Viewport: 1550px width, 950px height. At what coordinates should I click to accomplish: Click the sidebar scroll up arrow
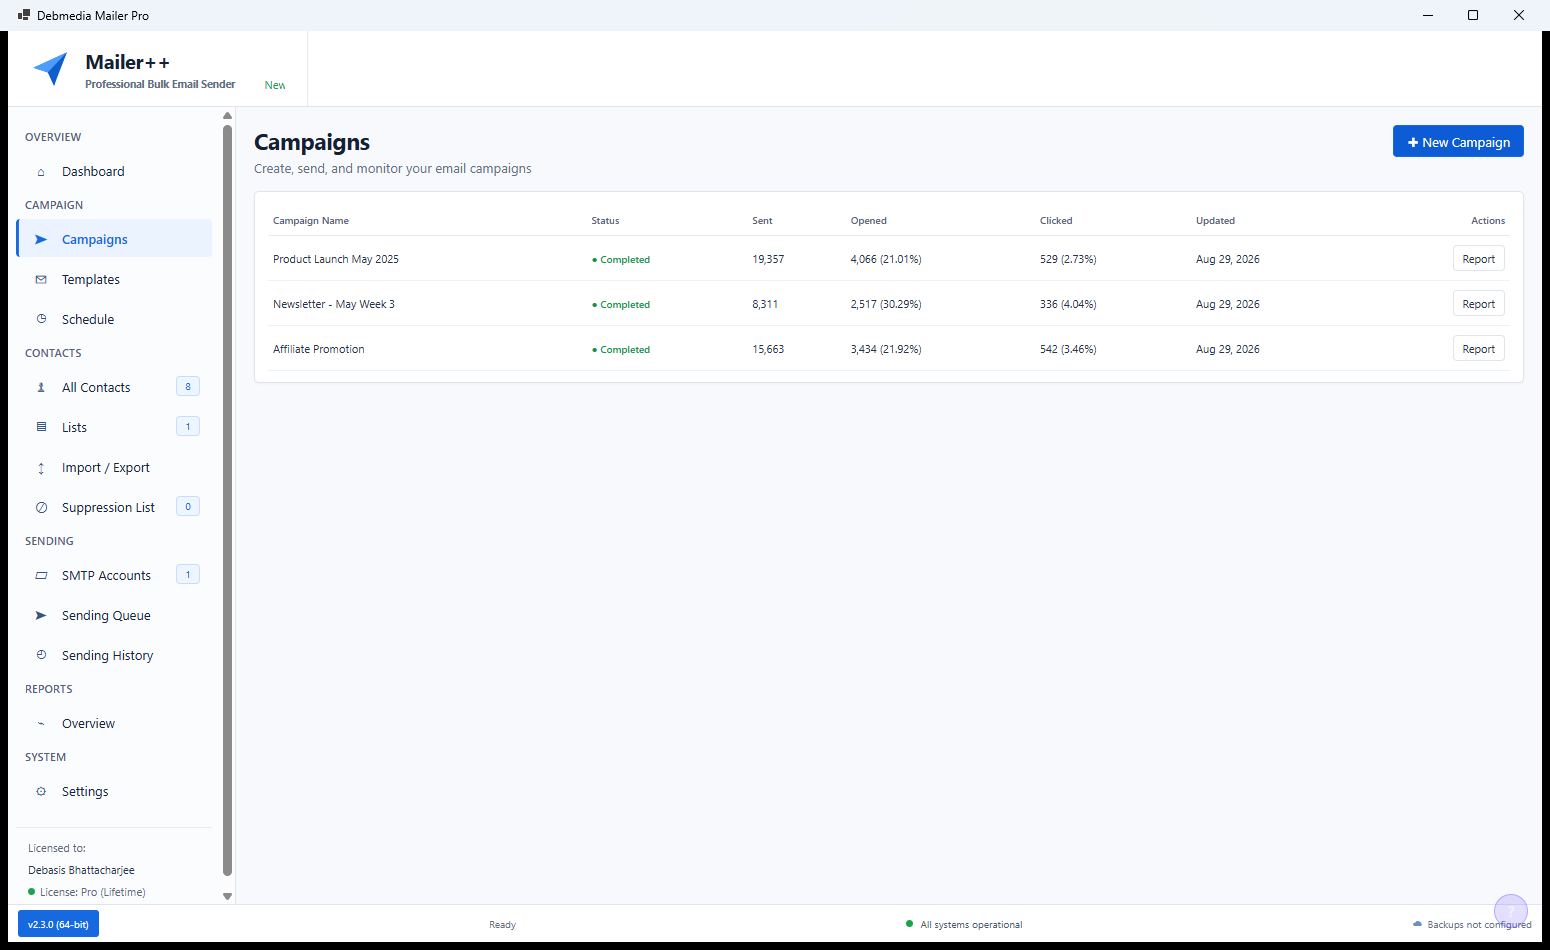pos(227,116)
